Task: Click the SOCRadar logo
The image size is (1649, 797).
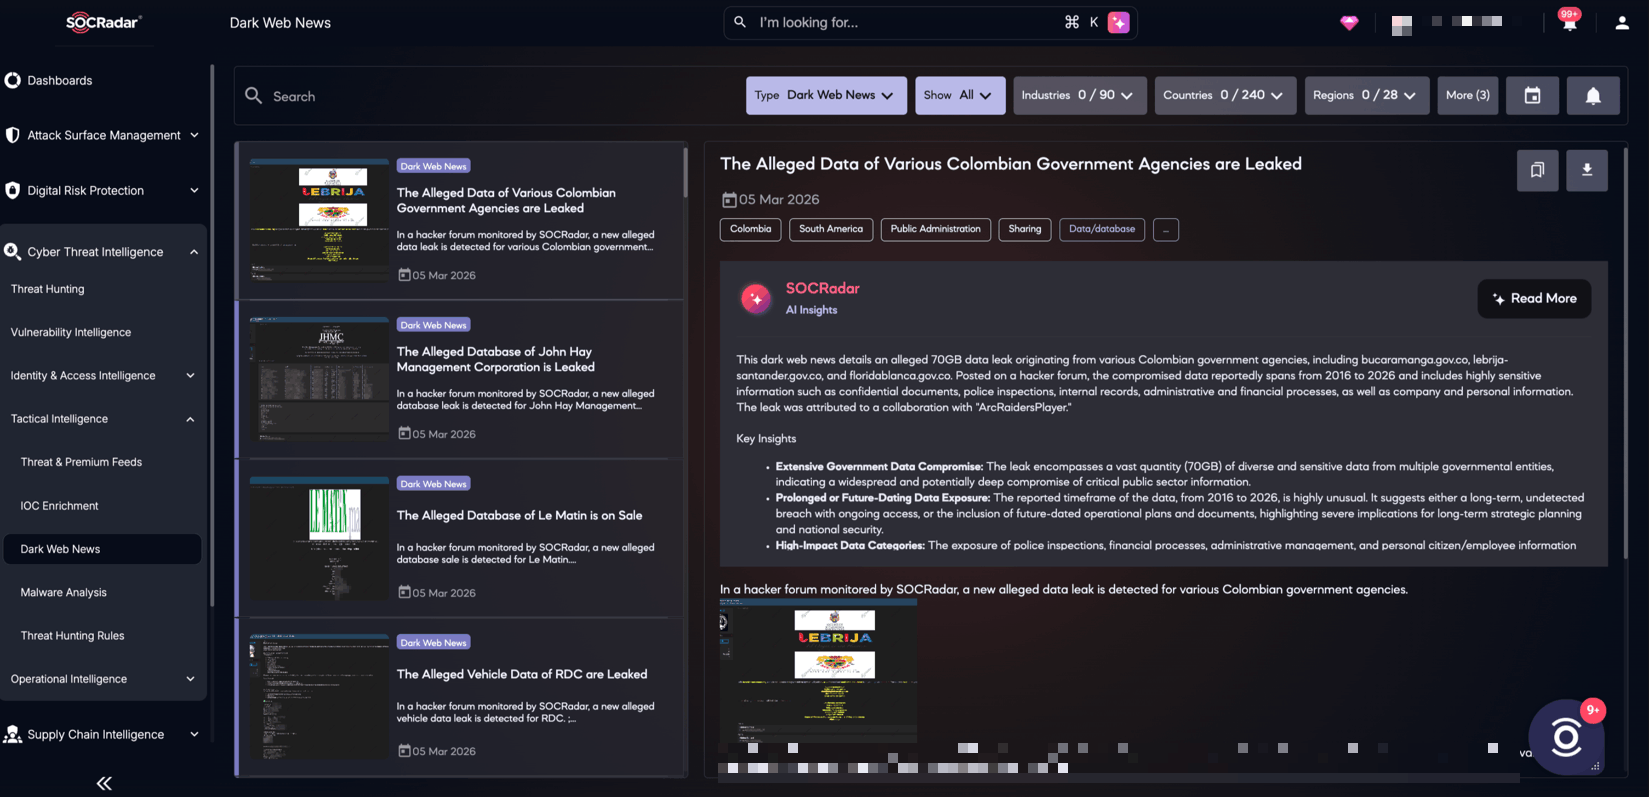Action: tap(104, 22)
